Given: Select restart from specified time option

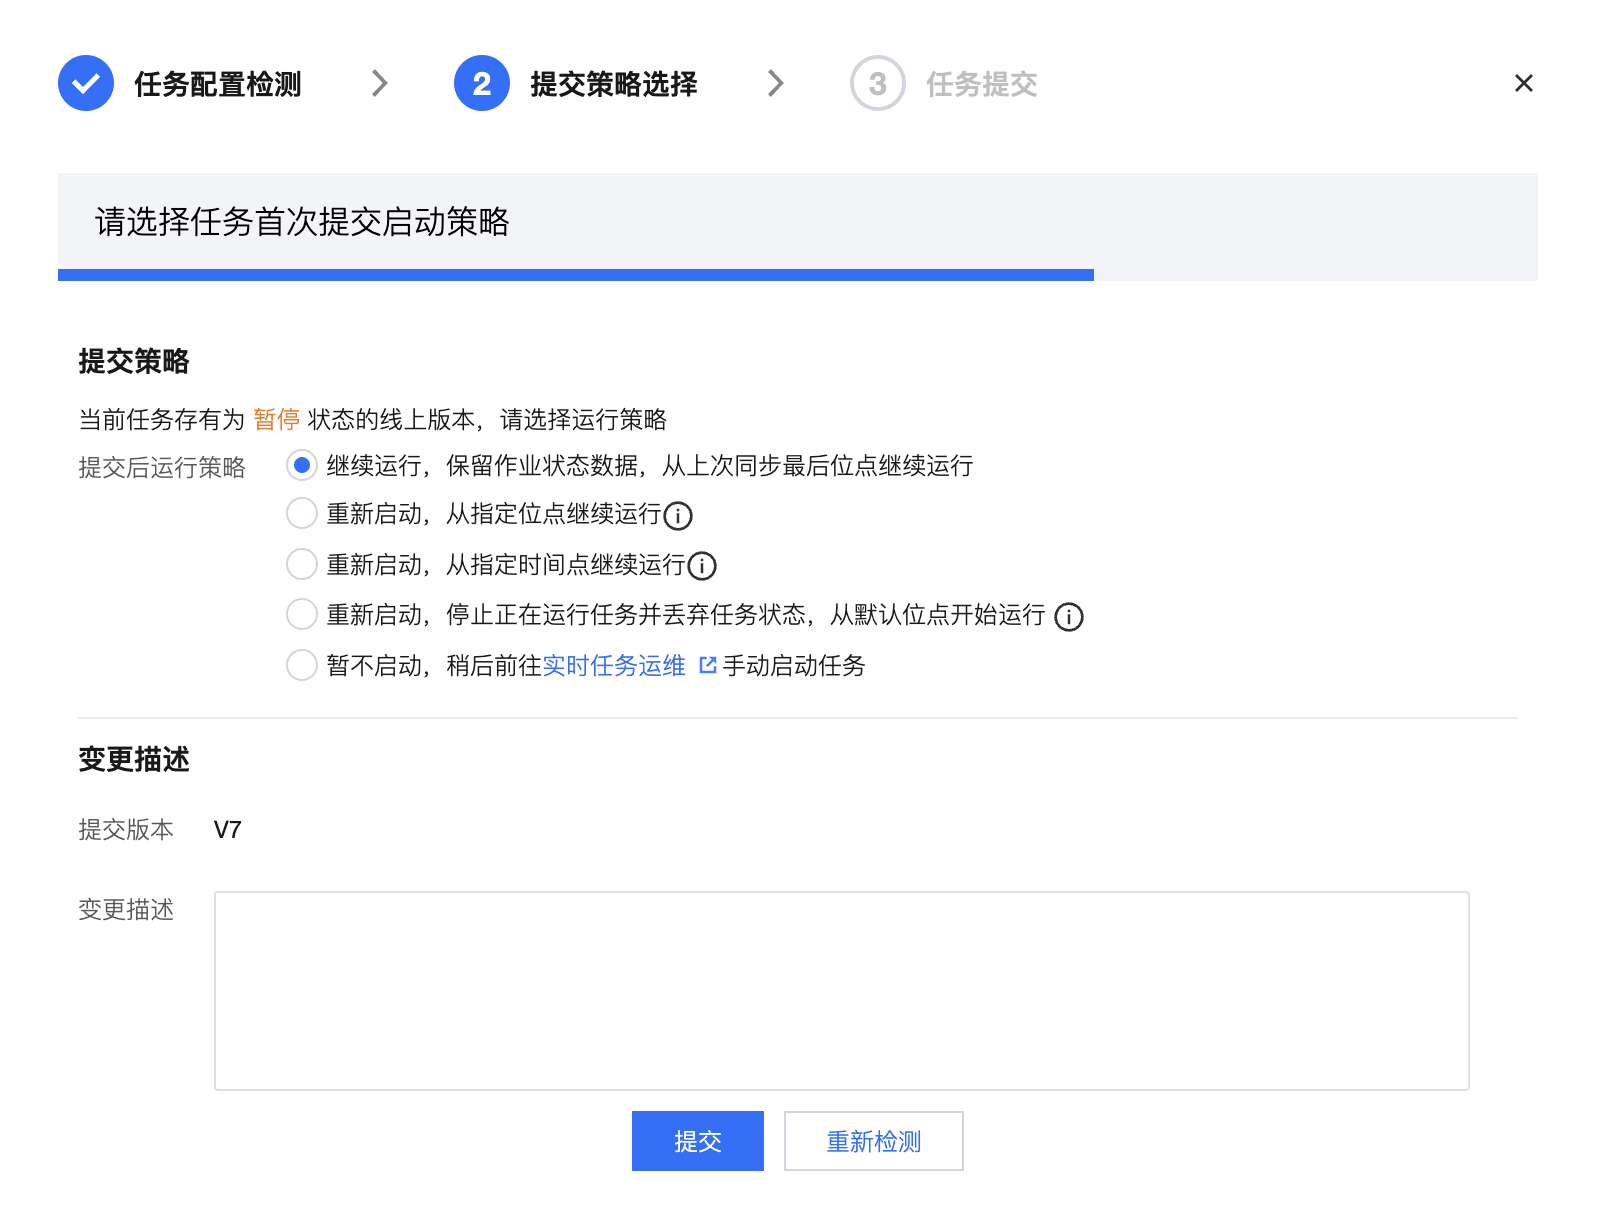Looking at the screenshot, I should click(x=302, y=564).
